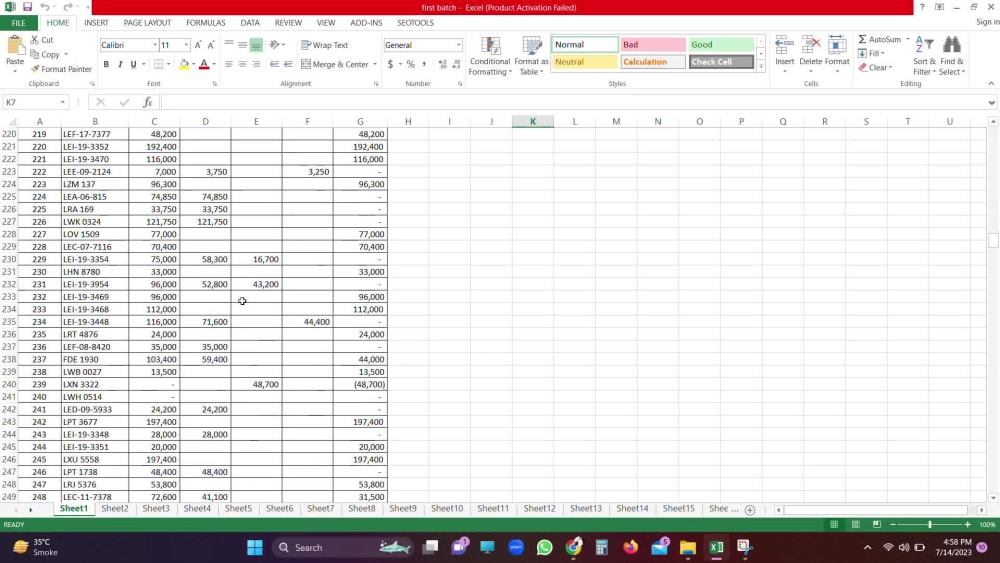Click Increase Decimal icon

pyautogui.click(x=443, y=64)
